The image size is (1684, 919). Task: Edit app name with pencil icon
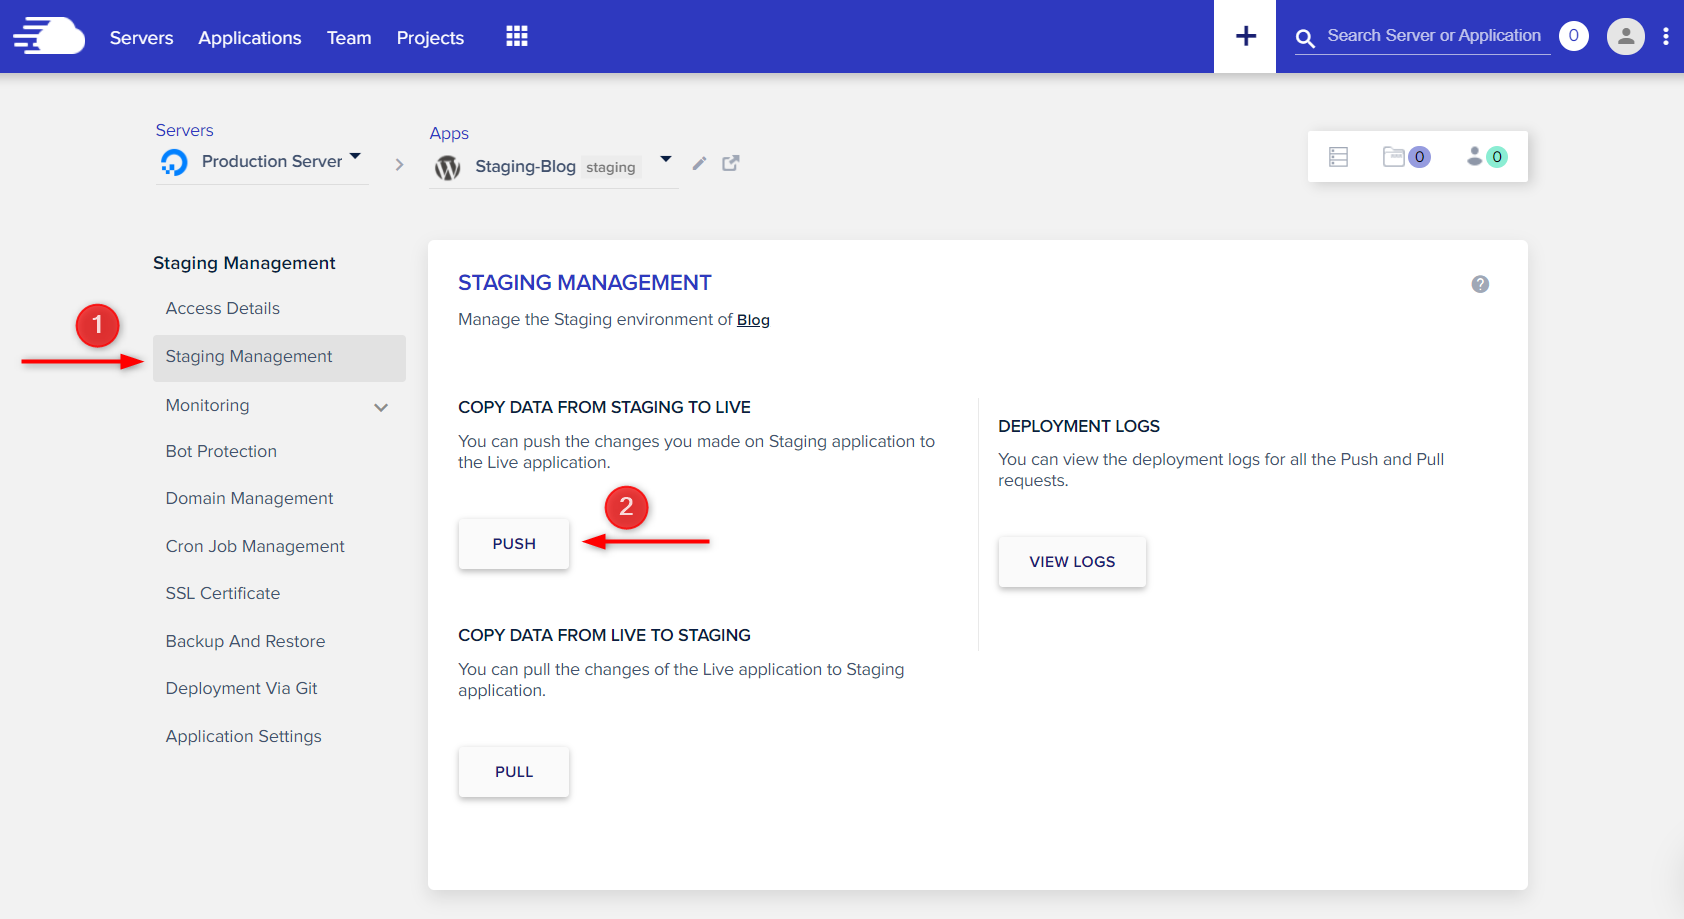coord(699,163)
